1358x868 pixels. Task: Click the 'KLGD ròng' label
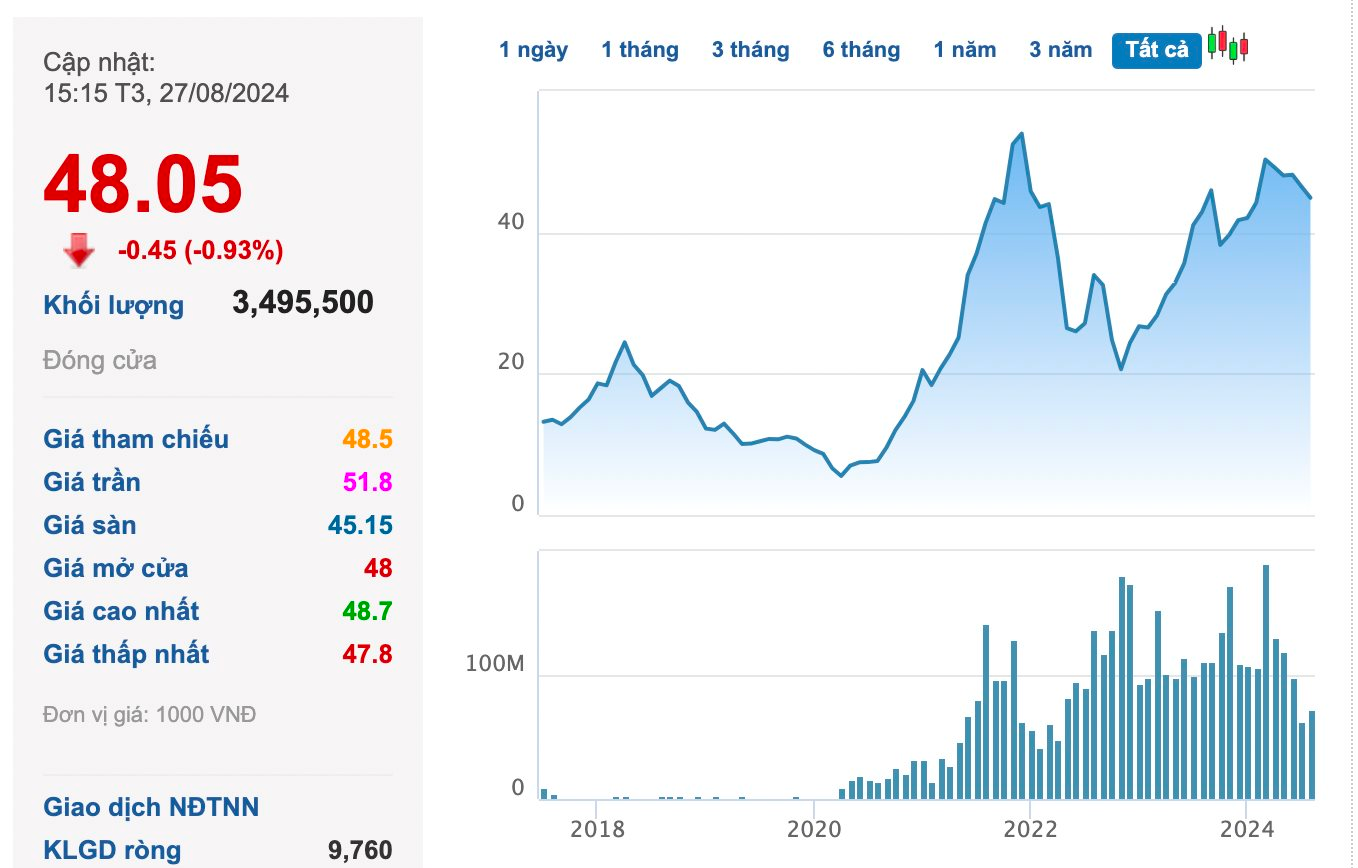112,850
